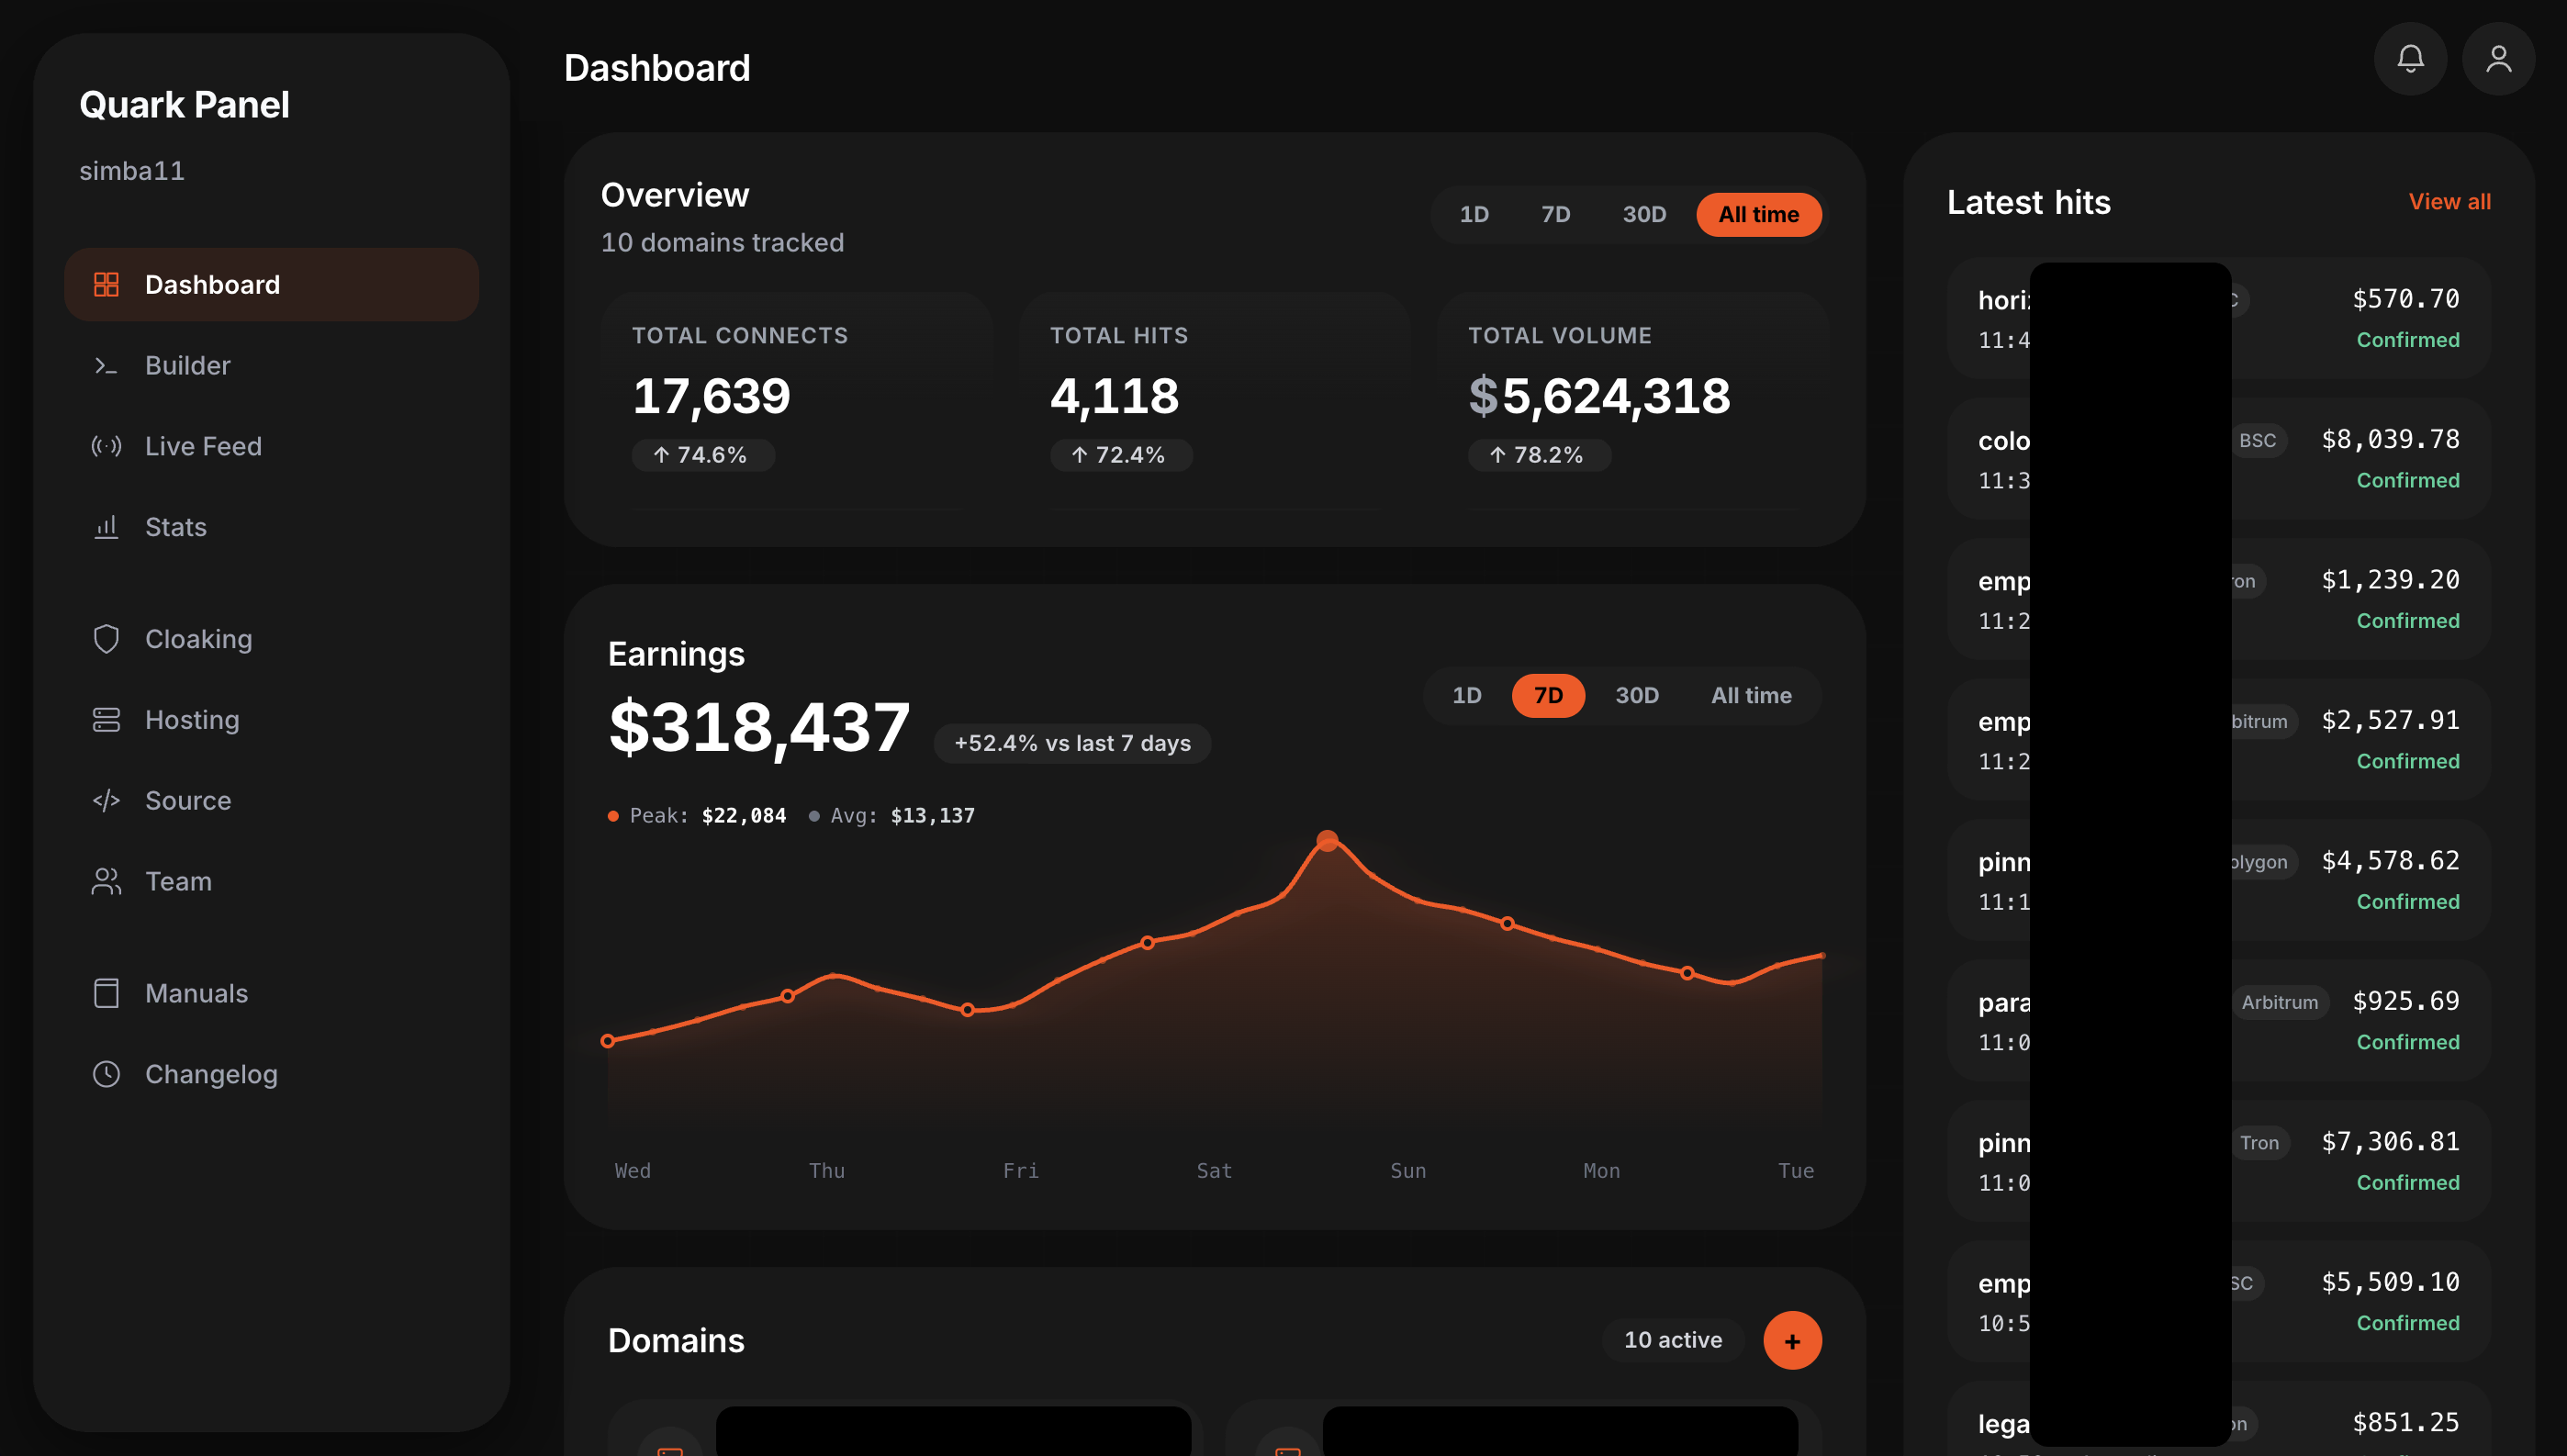The width and height of the screenshot is (2567, 1456).
Task: Click the +52.4% vs last 7 days badge
Action: tap(1072, 743)
